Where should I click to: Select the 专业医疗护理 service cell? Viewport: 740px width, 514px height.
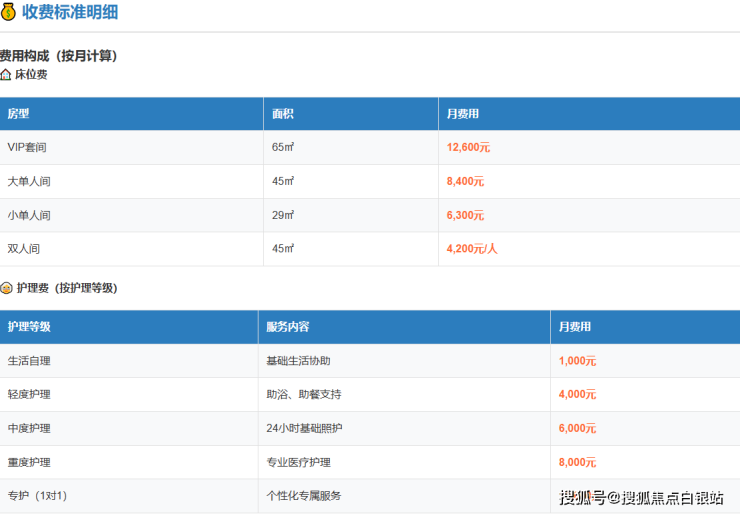tap(298, 463)
